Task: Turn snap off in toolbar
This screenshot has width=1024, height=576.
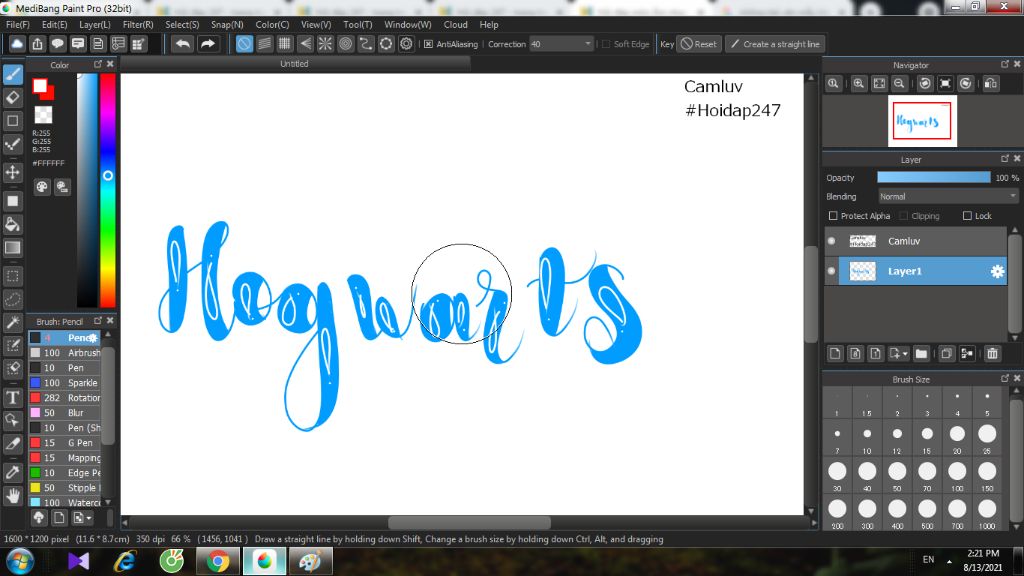Action: [x=244, y=44]
